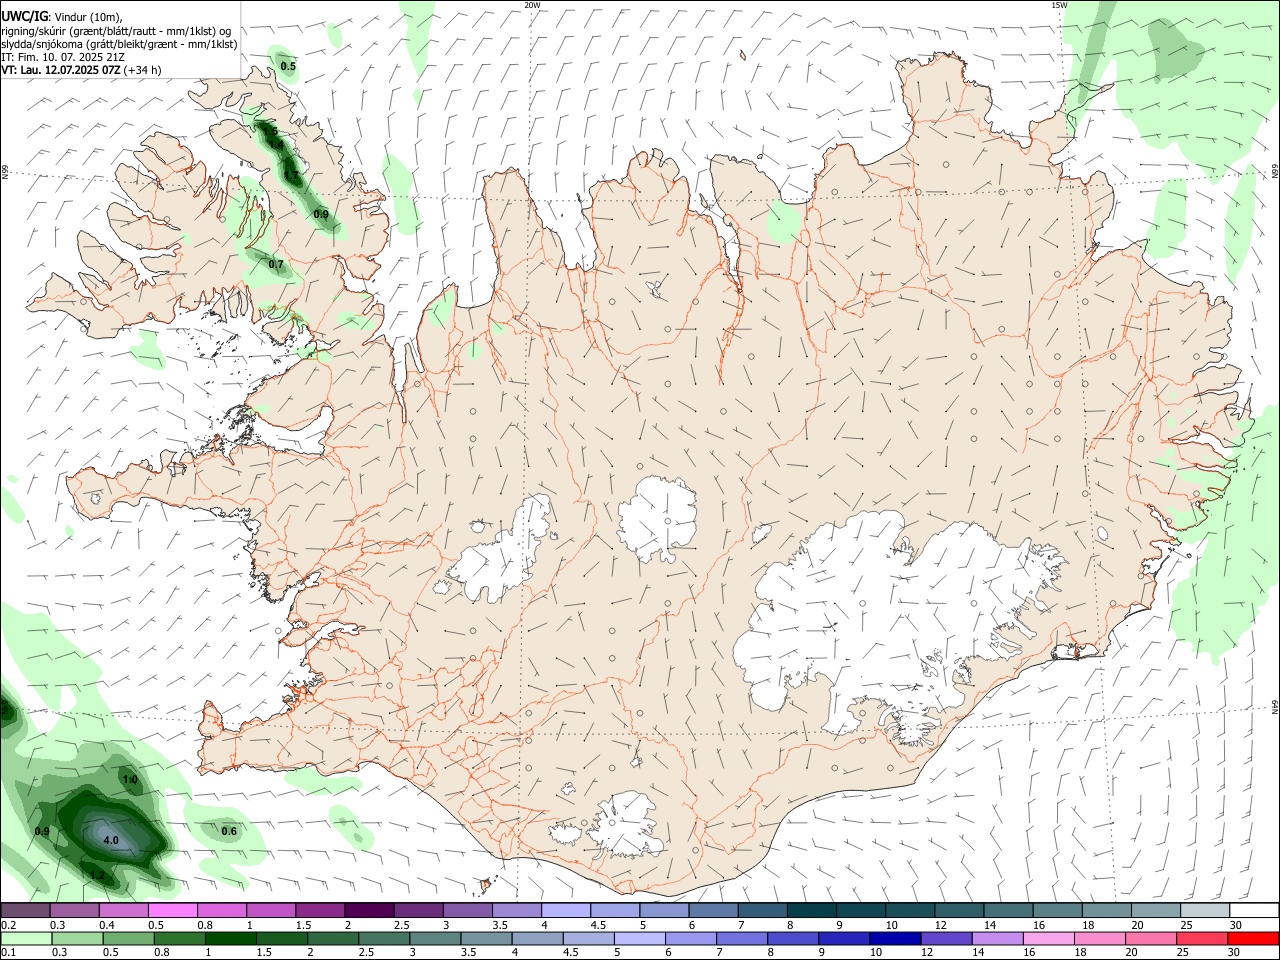Click the white Mýrdalsjökull glacier near south coast
This screenshot has width=1280, height=960.
point(624,825)
